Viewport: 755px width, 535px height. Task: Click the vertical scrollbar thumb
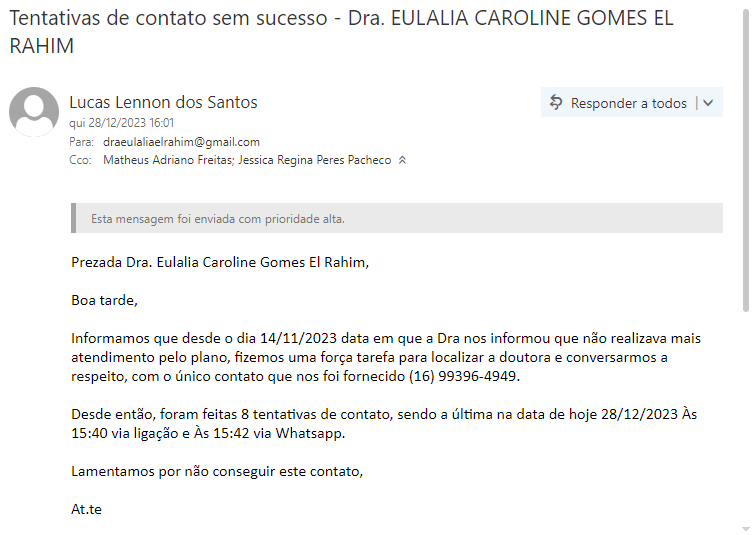point(746,160)
